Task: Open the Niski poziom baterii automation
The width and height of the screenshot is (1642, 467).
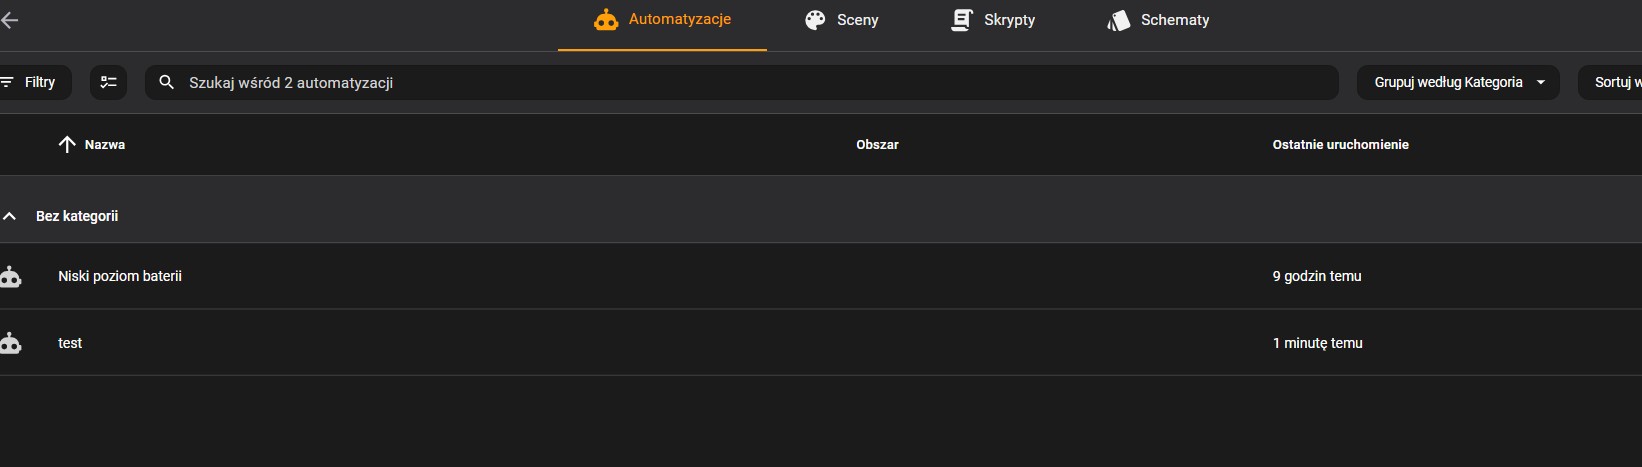Action: coord(120,276)
